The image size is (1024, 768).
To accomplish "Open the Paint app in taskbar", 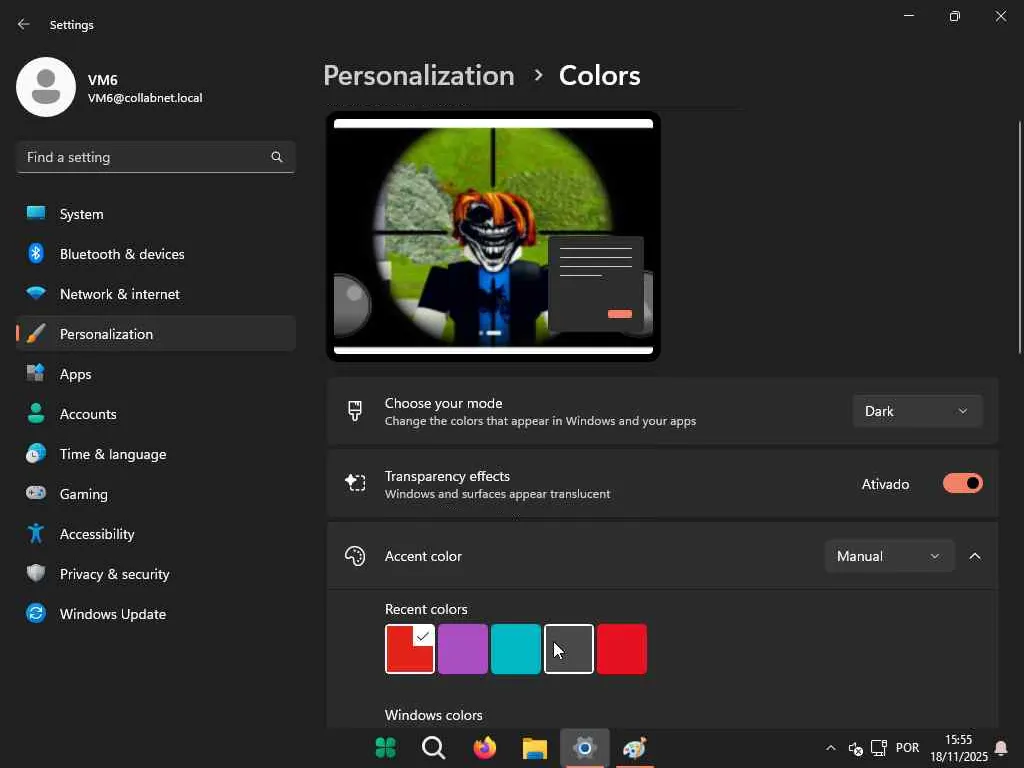I will [634, 748].
